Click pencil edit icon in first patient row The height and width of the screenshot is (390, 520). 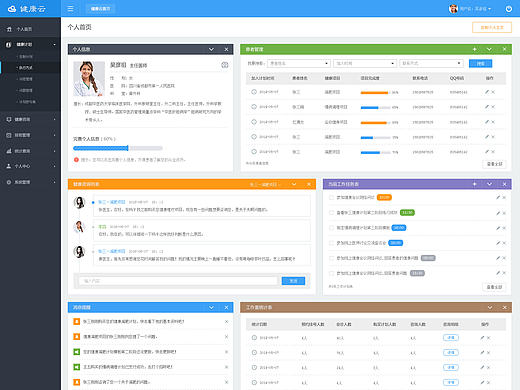click(487, 92)
